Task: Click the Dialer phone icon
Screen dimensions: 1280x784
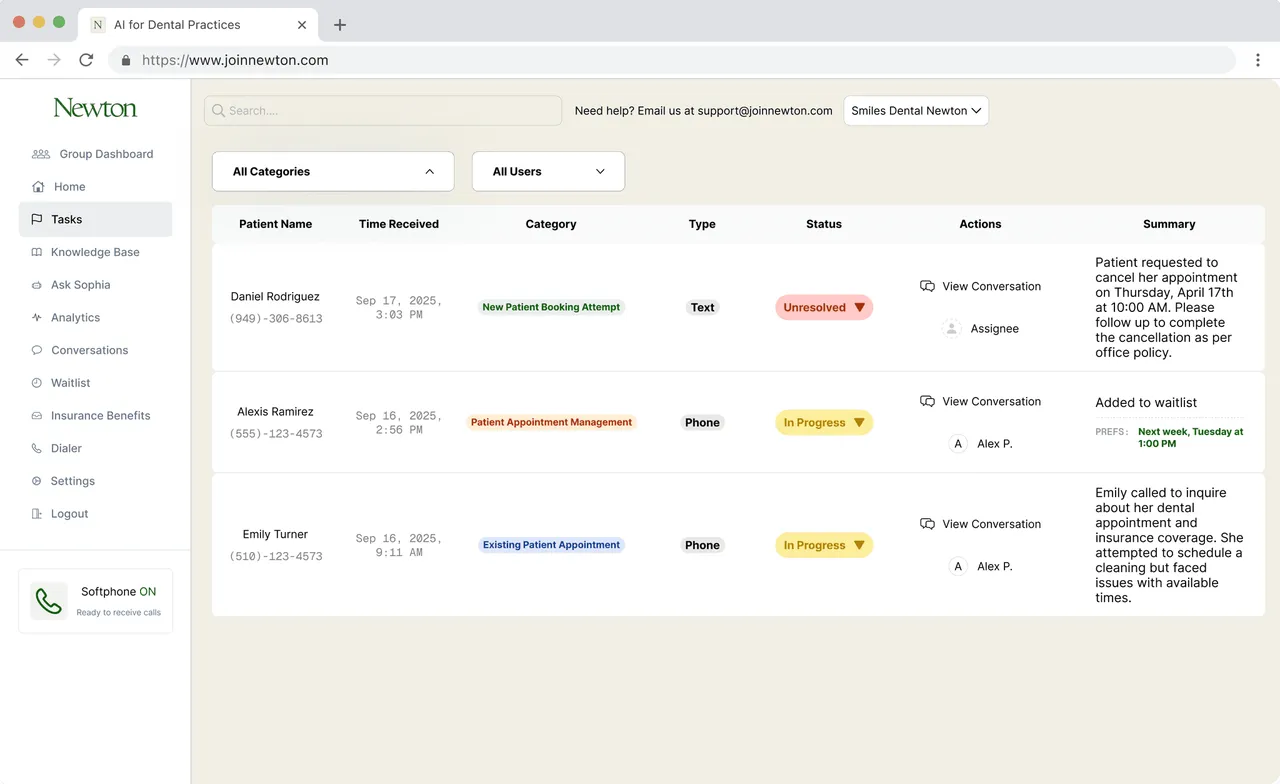Action: (37, 448)
